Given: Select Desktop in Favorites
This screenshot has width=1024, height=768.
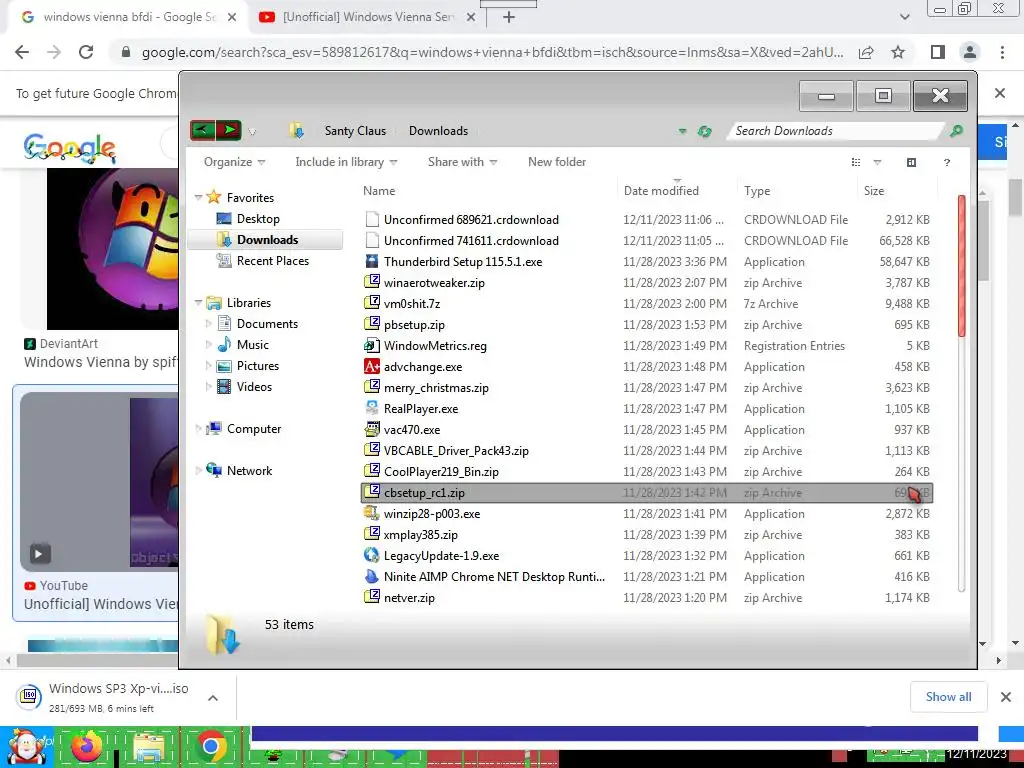Looking at the screenshot, I should click(258, 219).
